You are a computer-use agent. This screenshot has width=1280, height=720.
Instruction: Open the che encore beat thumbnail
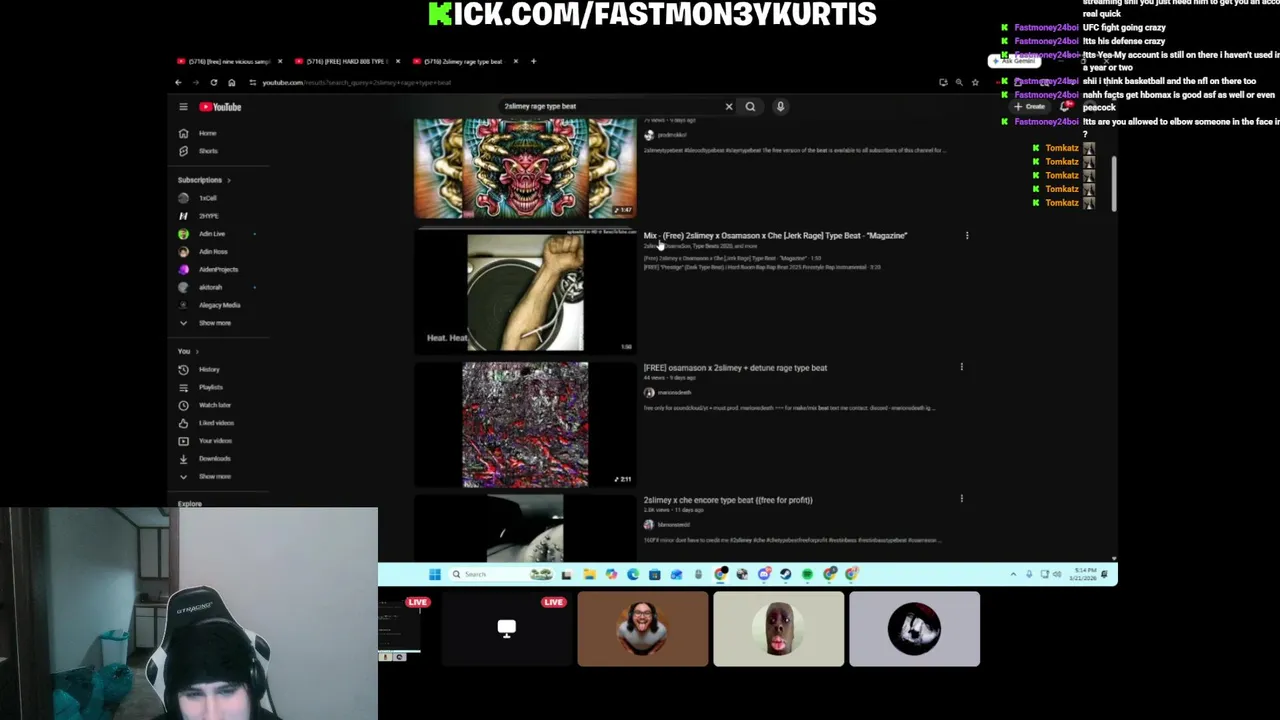pyautogui.click(x=525, y=527)
